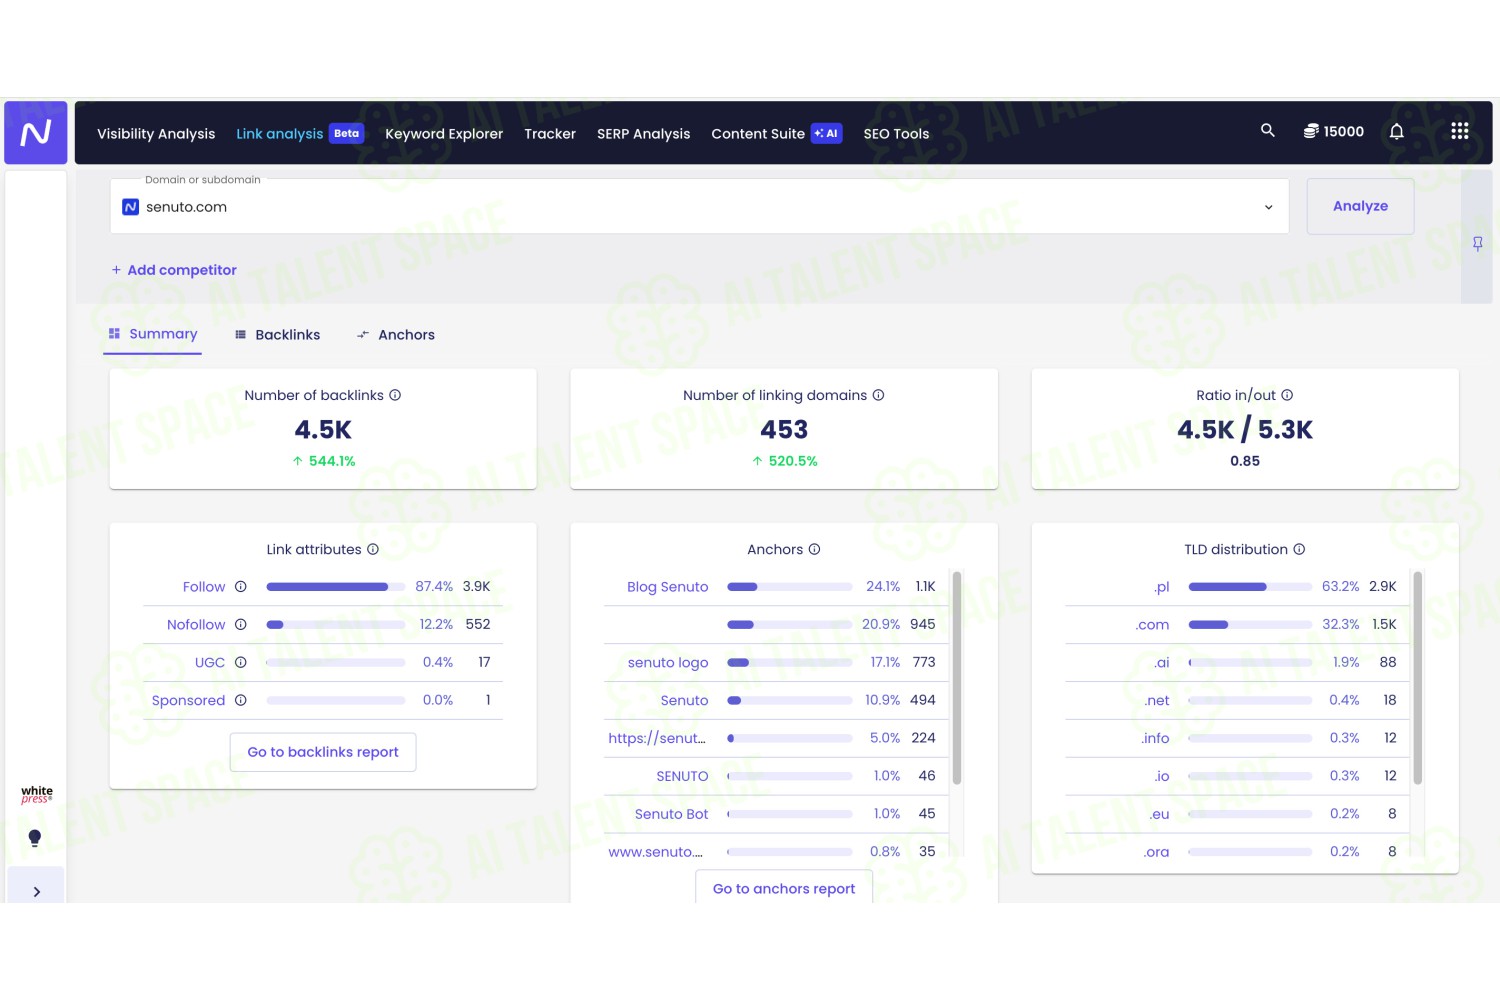
Task: Click the .ai TLD link
Action: pyautogui.click(x=1161, y=663)
